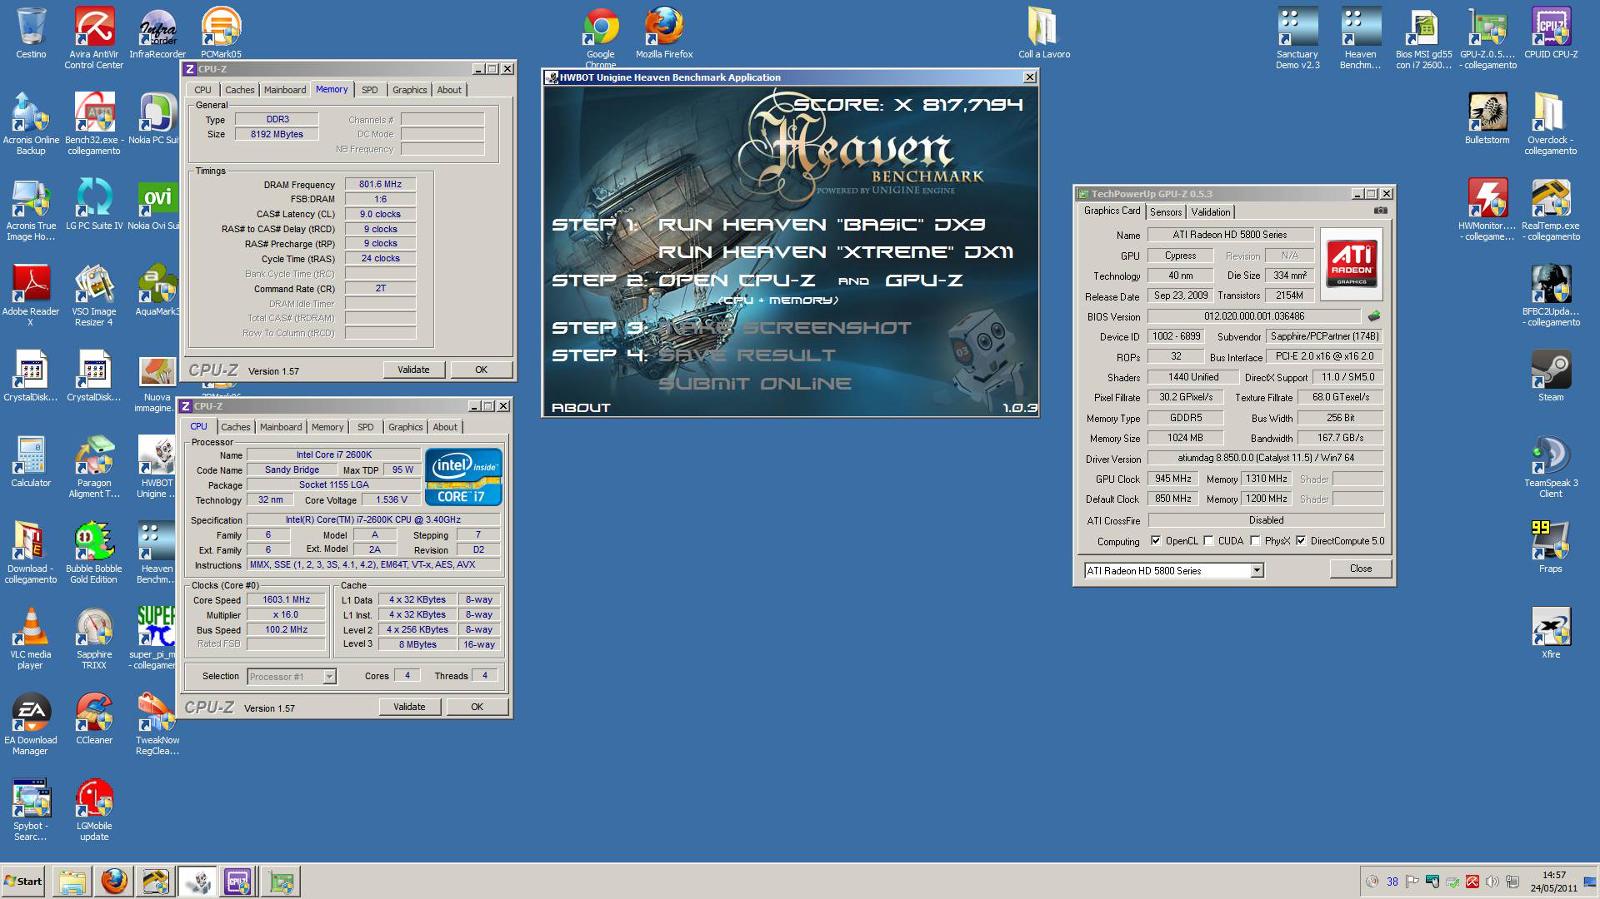Open Firefox from the taskbar
Viewport: 1600px width, 899px height.
(114, 881)
